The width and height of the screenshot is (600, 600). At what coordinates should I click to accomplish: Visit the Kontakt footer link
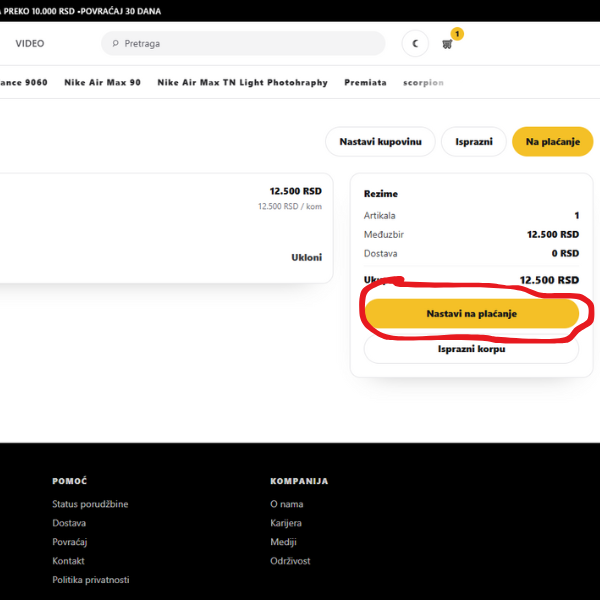click(x=69, y=561)
